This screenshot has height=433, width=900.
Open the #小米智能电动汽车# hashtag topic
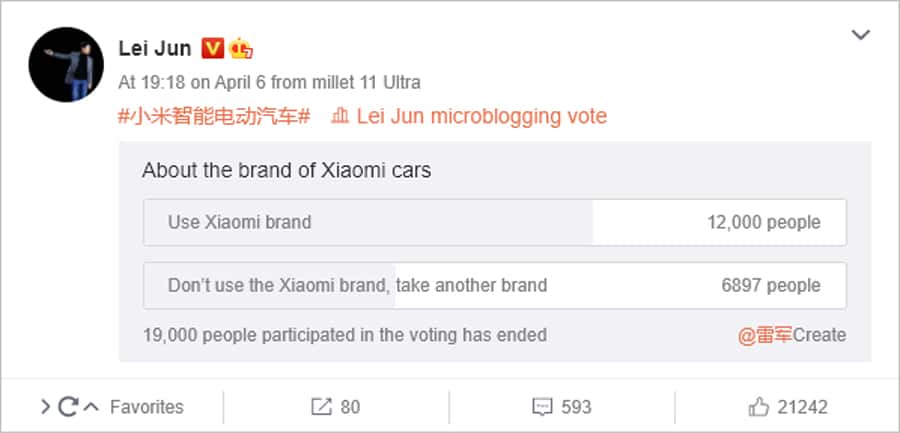[x=213, y=116]
